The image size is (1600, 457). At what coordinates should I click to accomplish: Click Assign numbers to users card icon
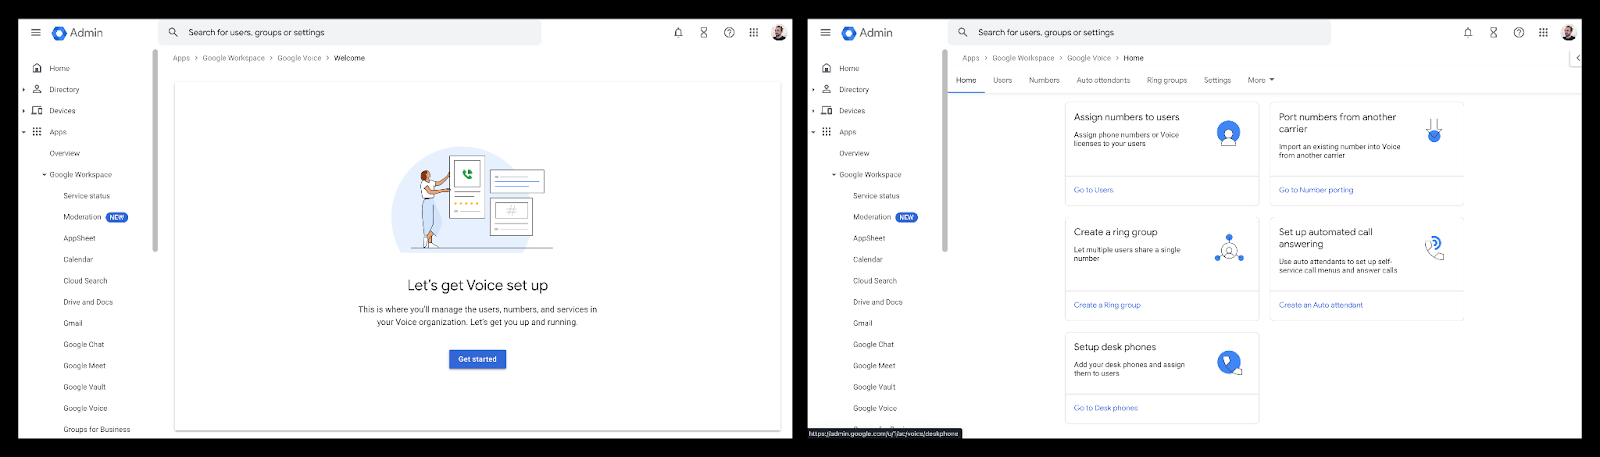point(1229,132)
